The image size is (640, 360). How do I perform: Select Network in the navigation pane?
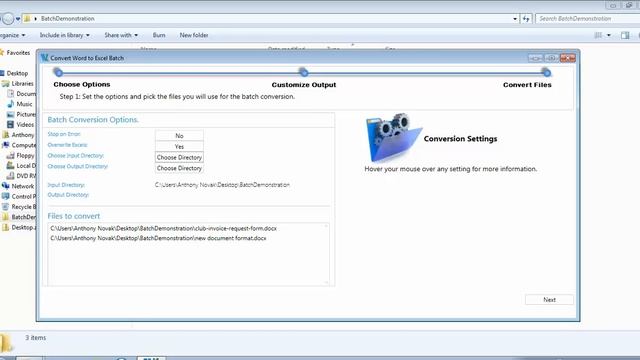coord(22,186)
